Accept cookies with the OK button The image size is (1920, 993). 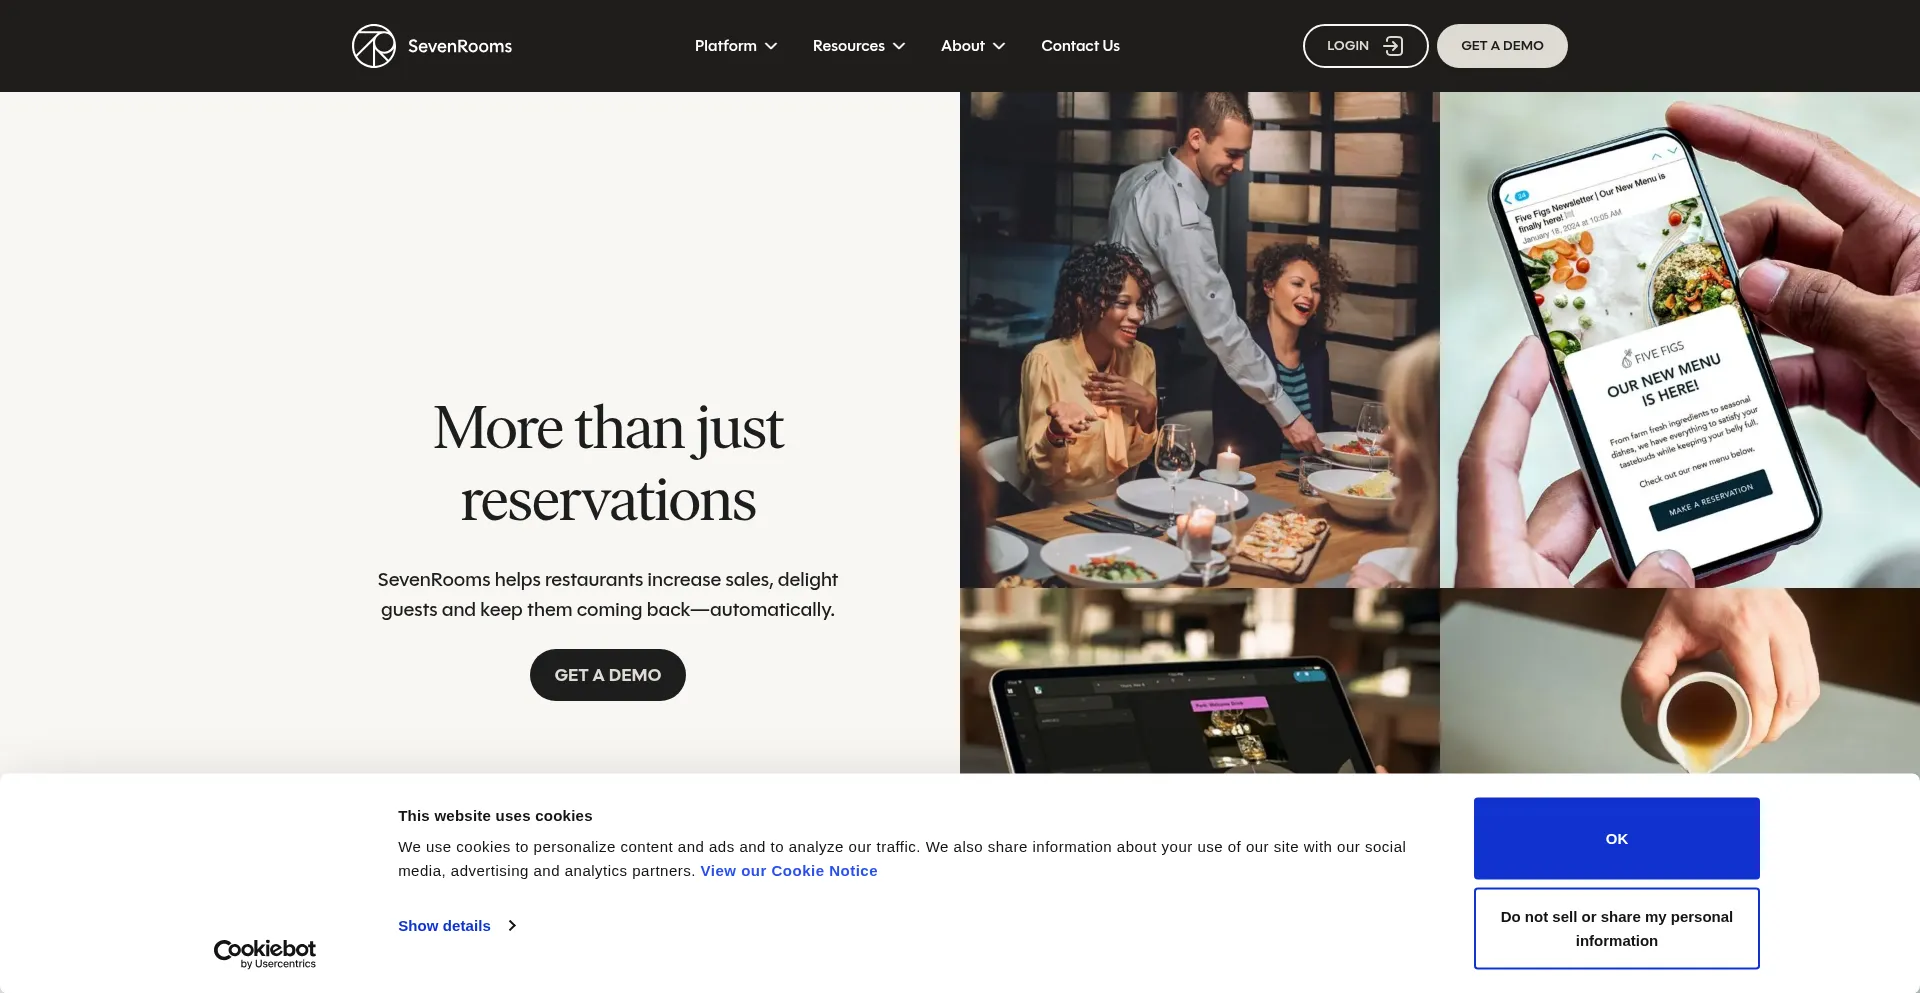coord(1616,839)
